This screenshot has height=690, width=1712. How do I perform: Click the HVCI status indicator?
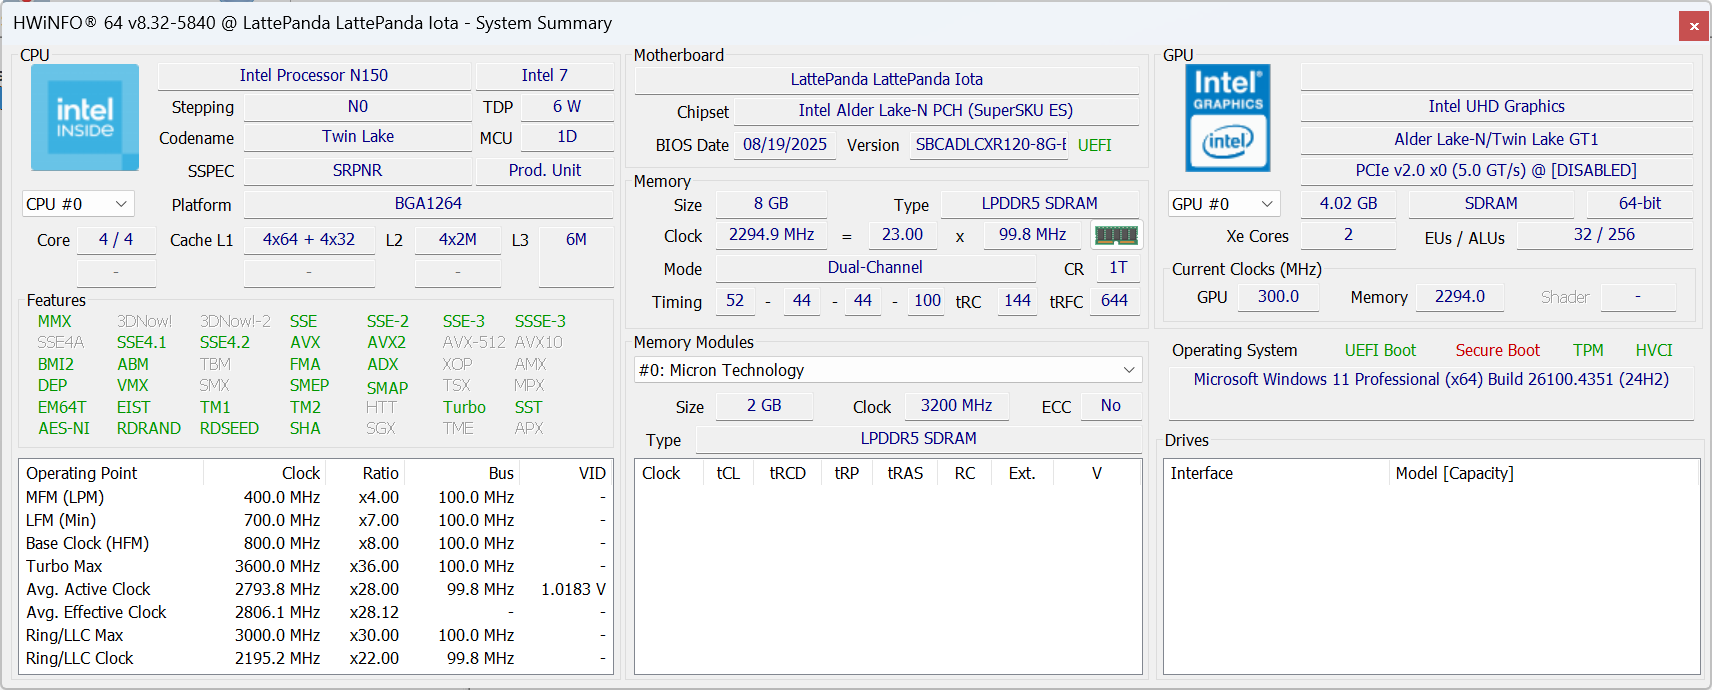coord(1654,350)
